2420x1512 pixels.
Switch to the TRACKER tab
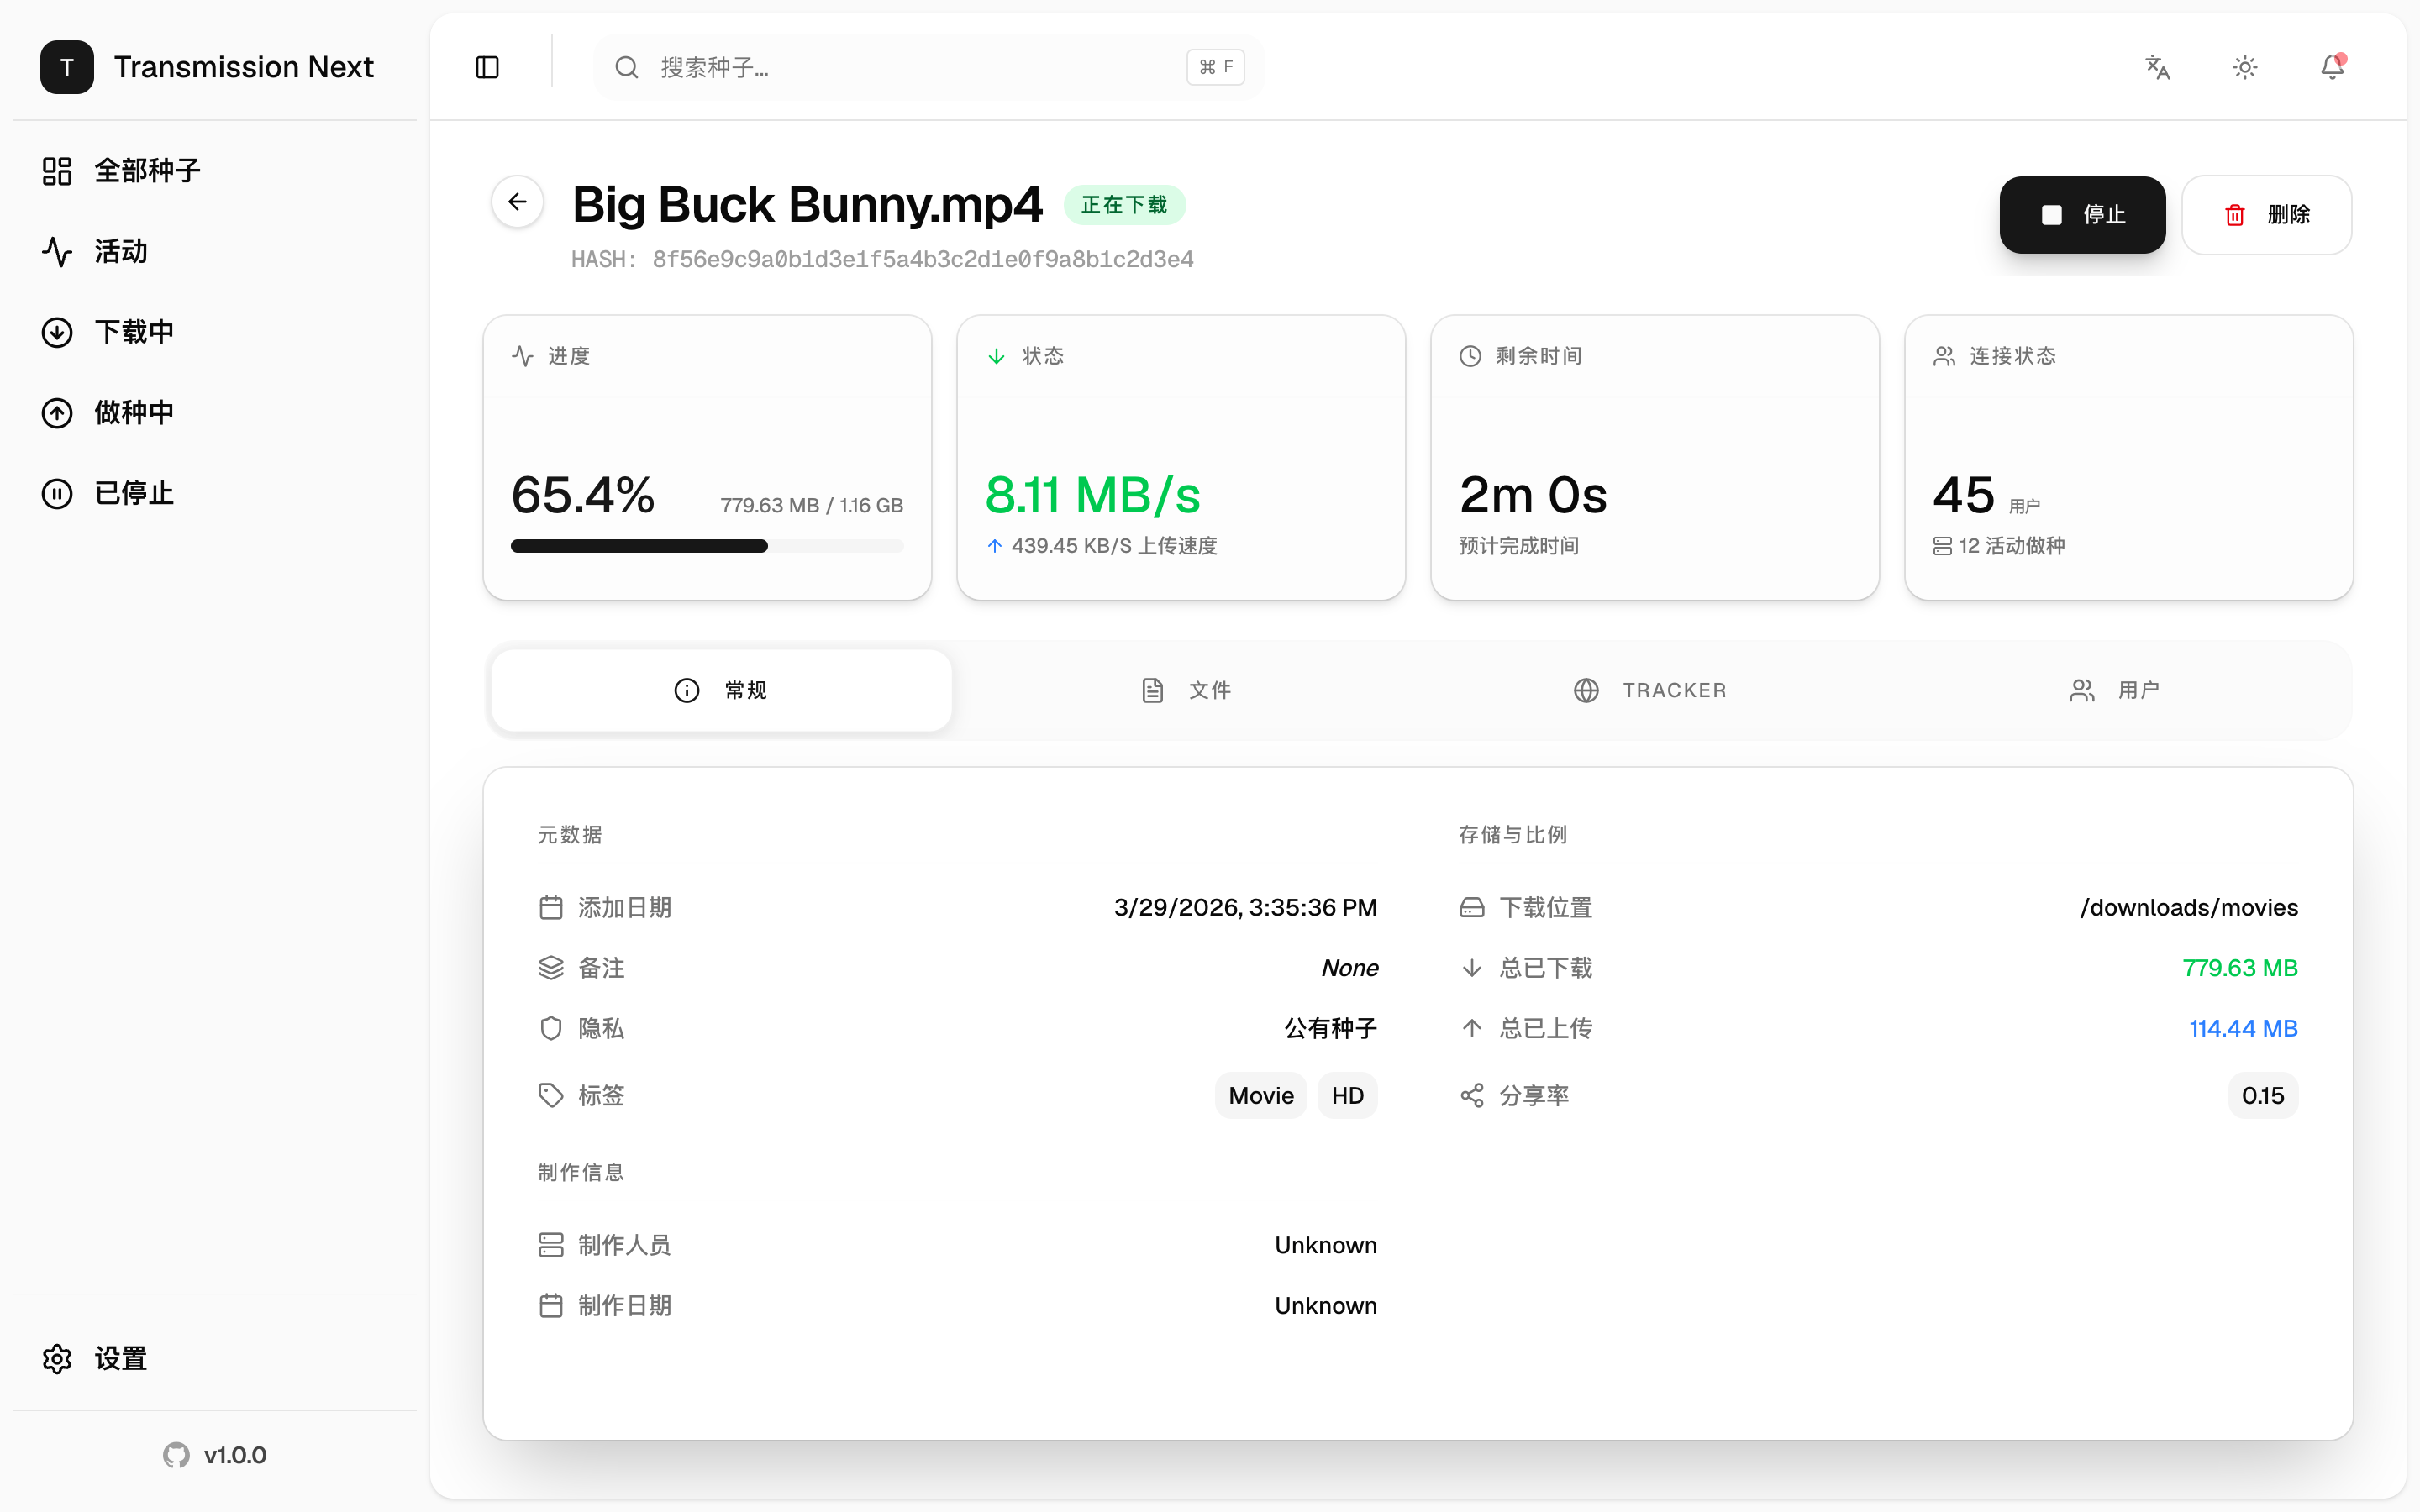click(x=1650, y=690)
